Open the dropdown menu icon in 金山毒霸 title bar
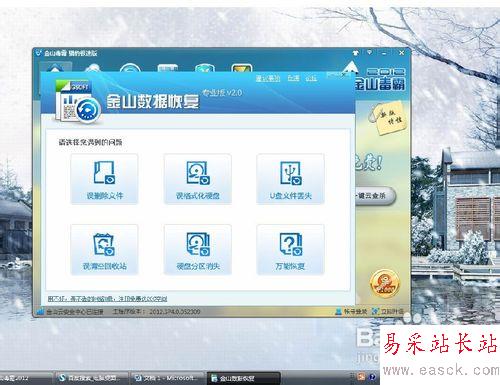500x385 pixels. 369,52
